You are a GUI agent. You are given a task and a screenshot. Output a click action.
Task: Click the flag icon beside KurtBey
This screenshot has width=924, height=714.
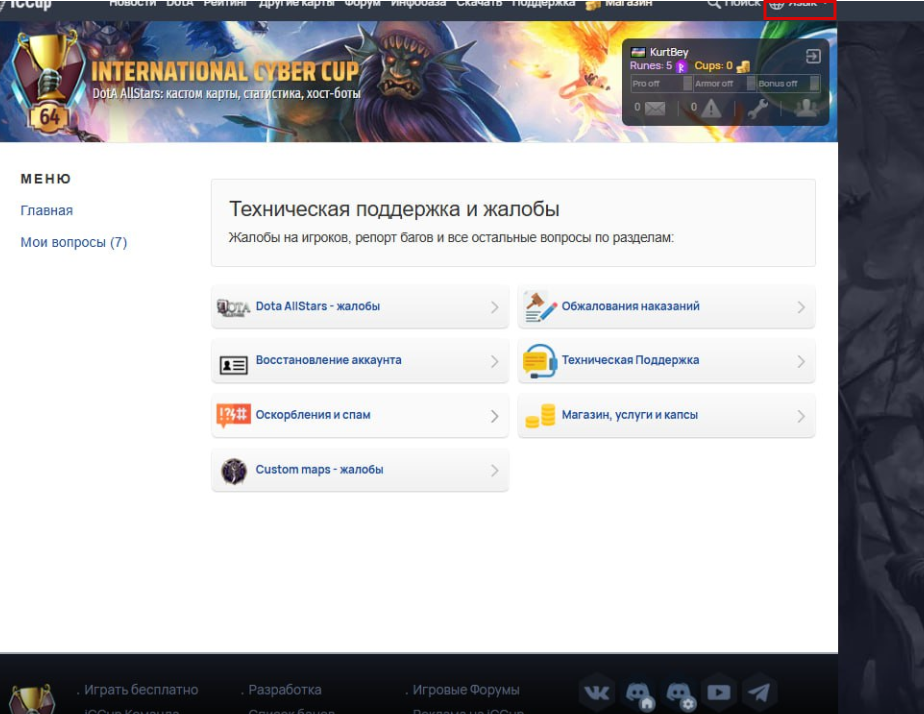coord(638,52)
